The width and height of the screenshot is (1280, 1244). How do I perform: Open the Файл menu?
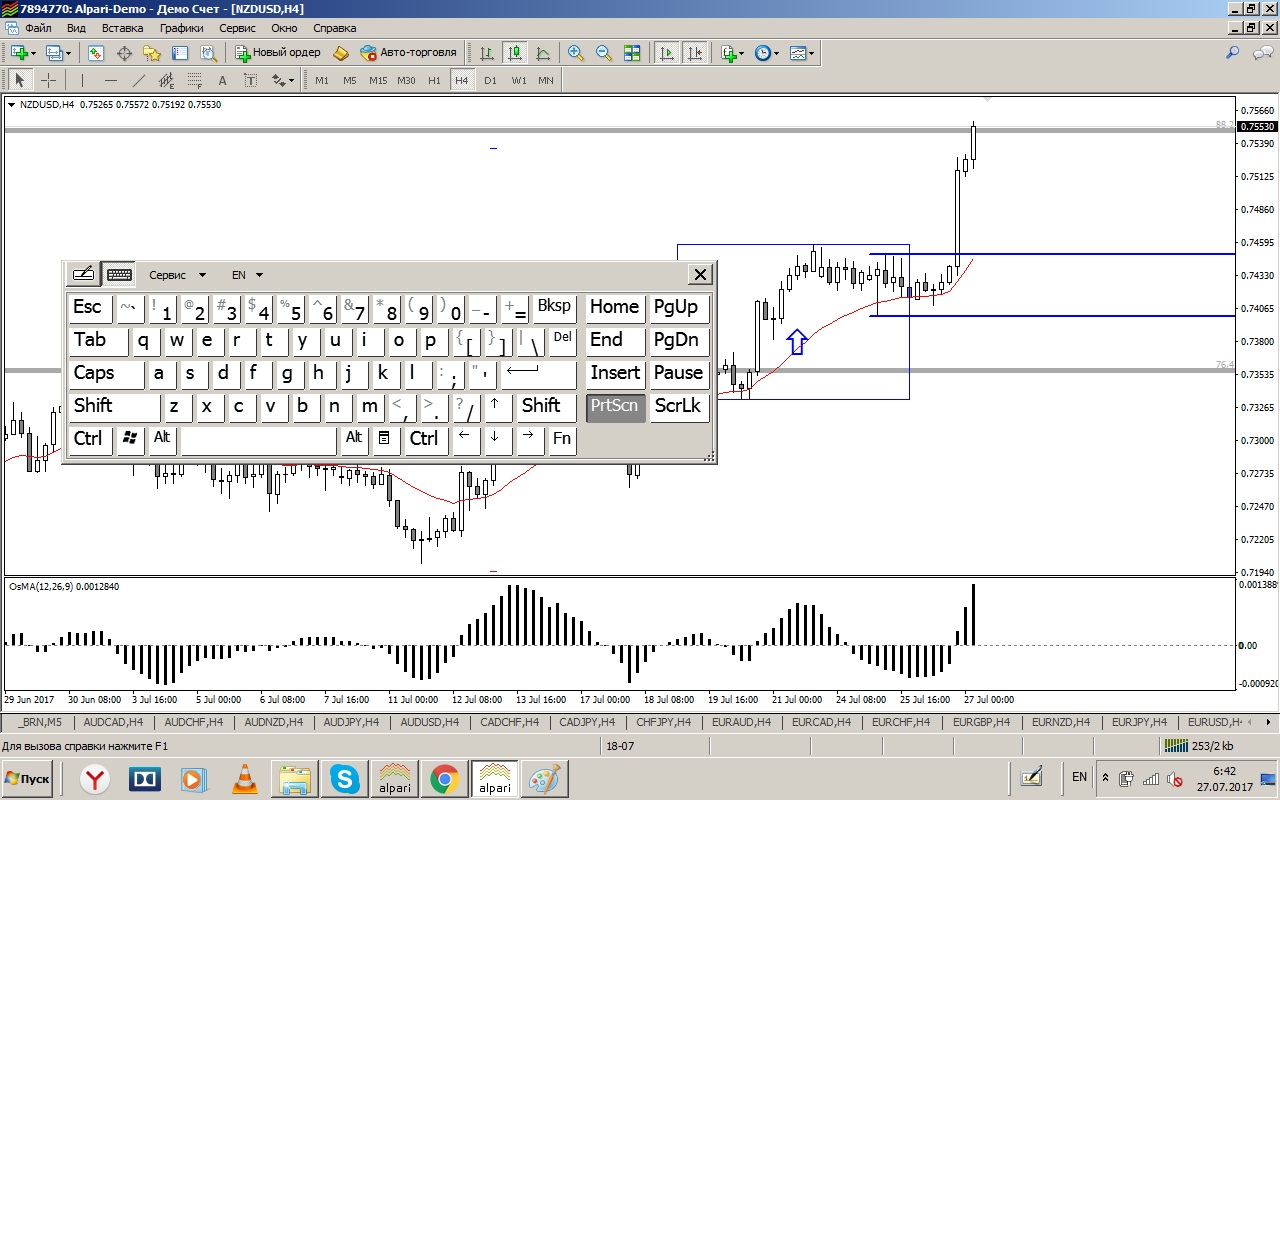[x=38, y=28]
